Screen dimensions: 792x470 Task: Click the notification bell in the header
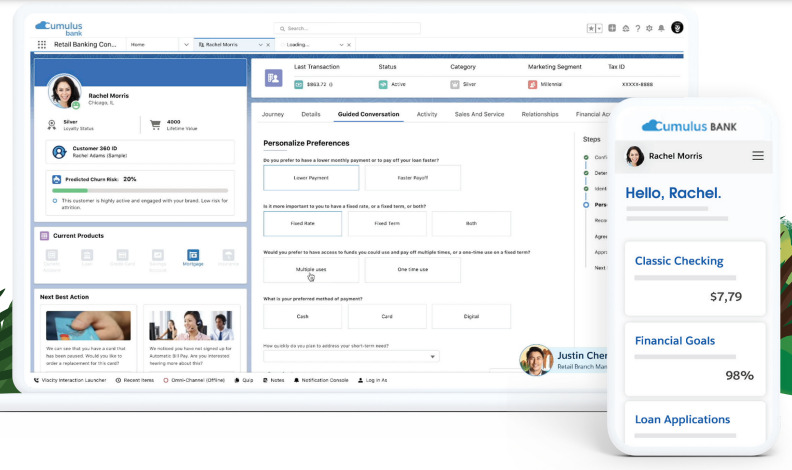660,28
